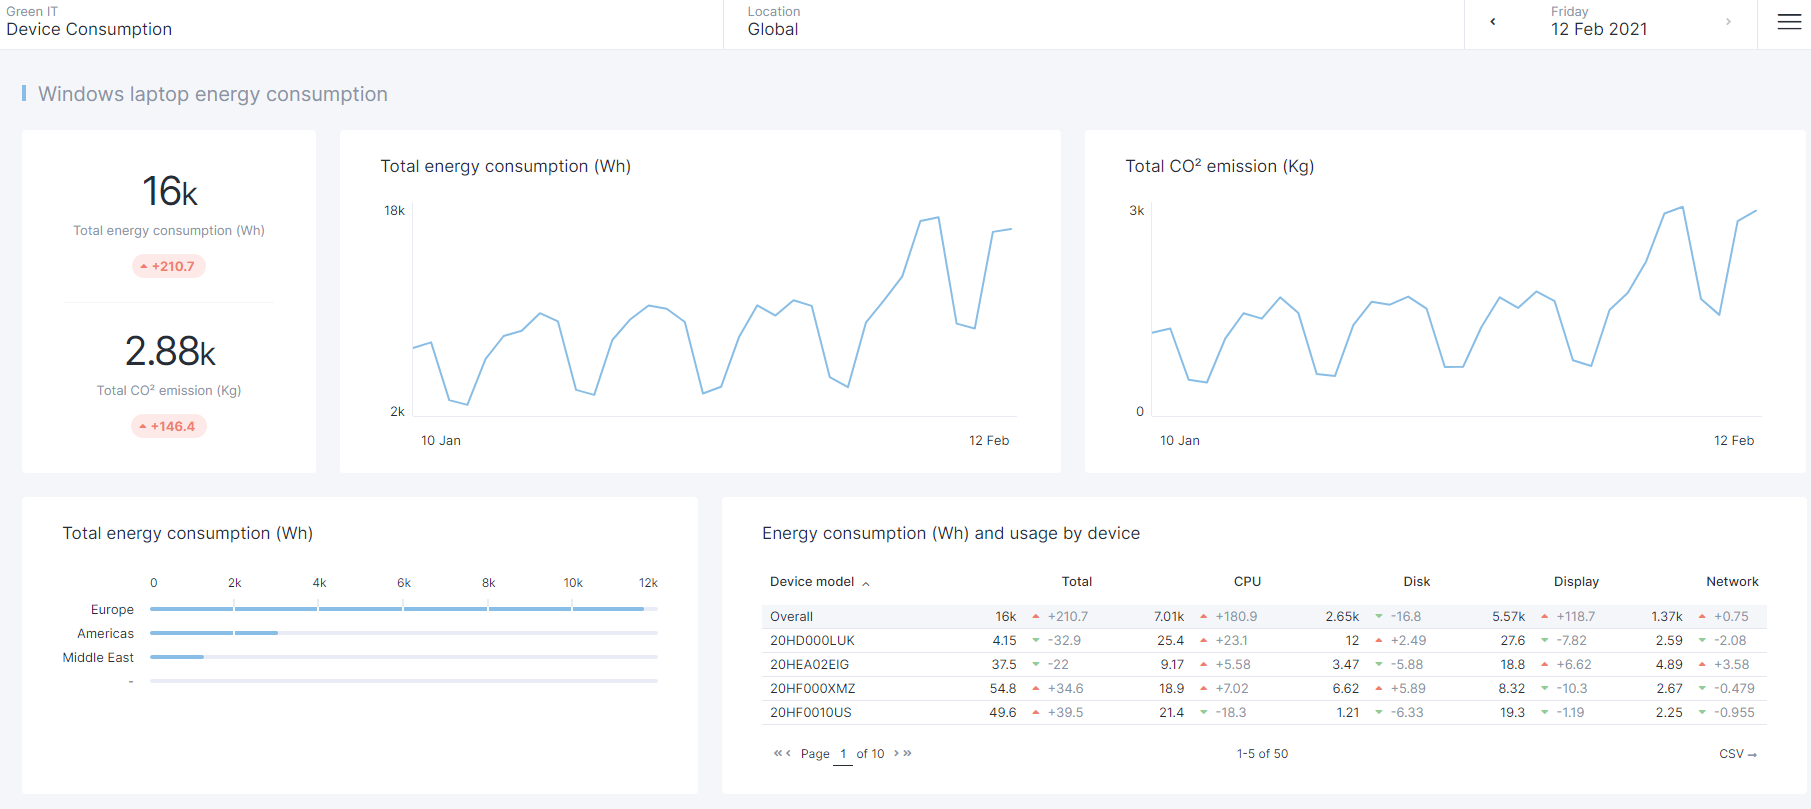Click the Europe consumption bar
Viewport: 1811px width, 809px height.
tap(397, 609)
